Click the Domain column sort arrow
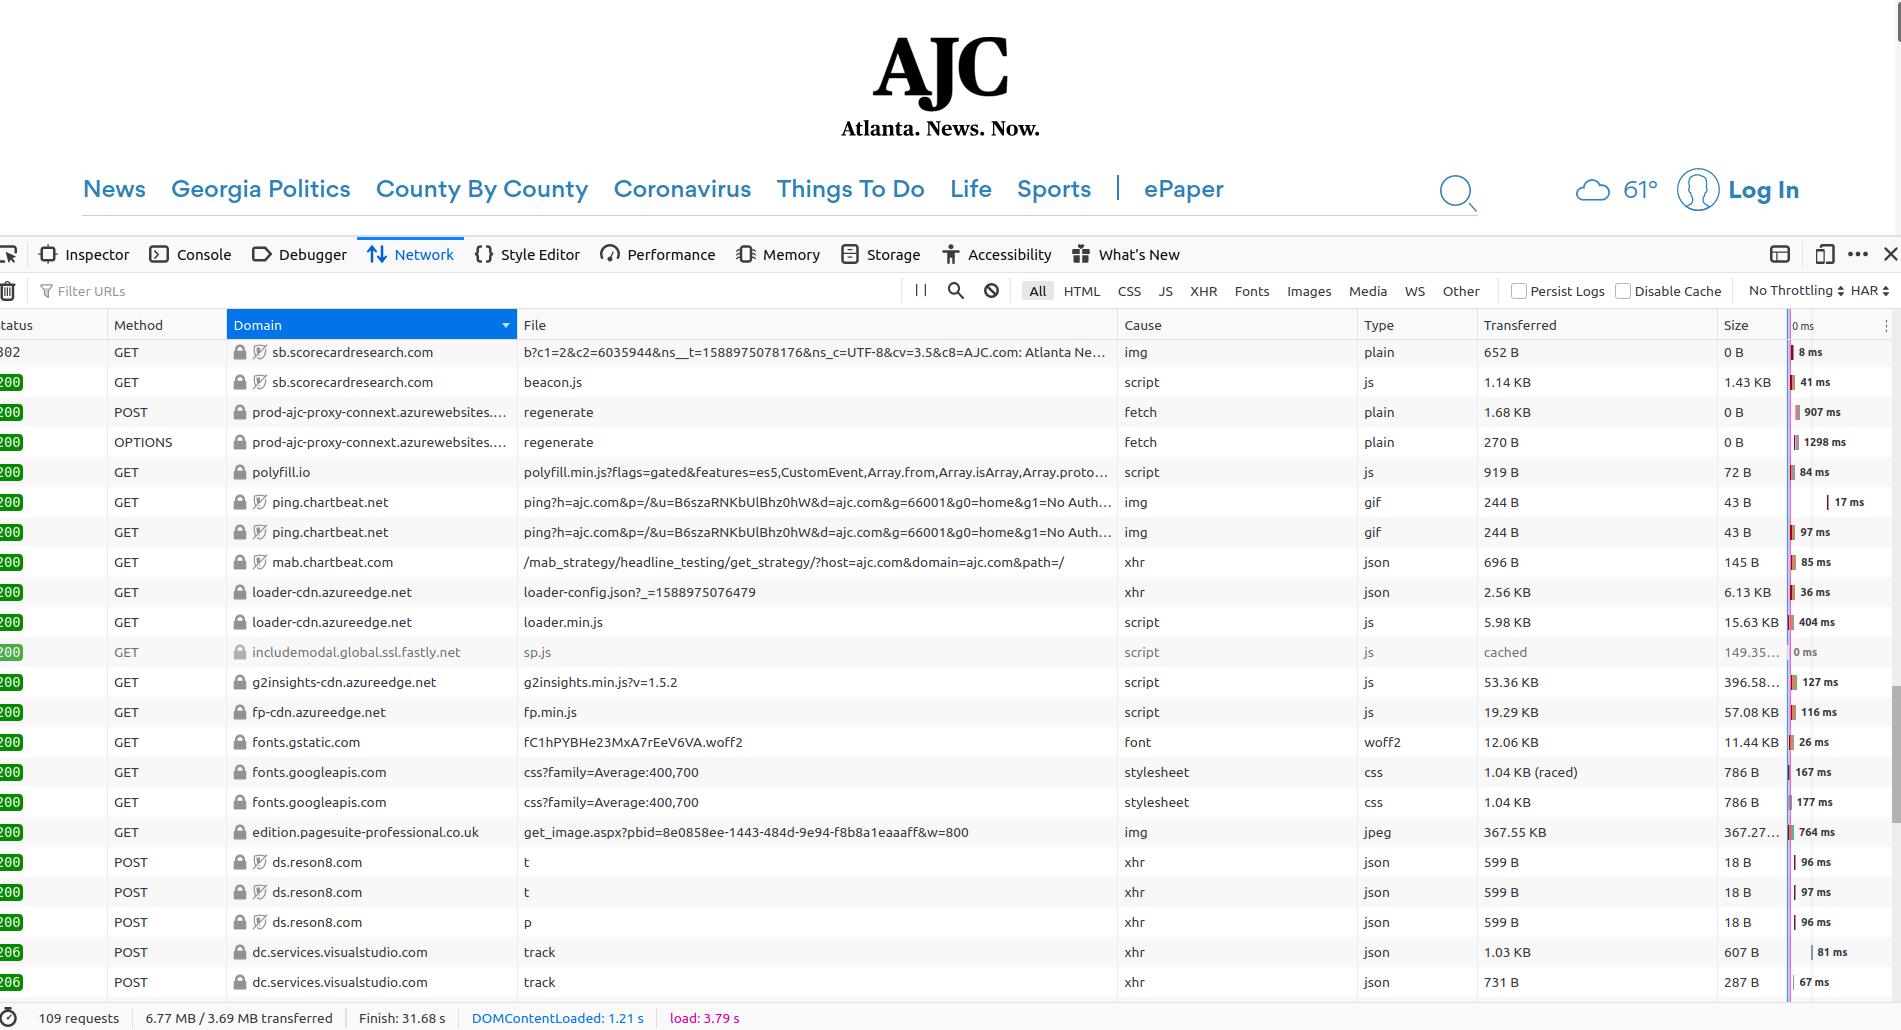 [505, 325]
